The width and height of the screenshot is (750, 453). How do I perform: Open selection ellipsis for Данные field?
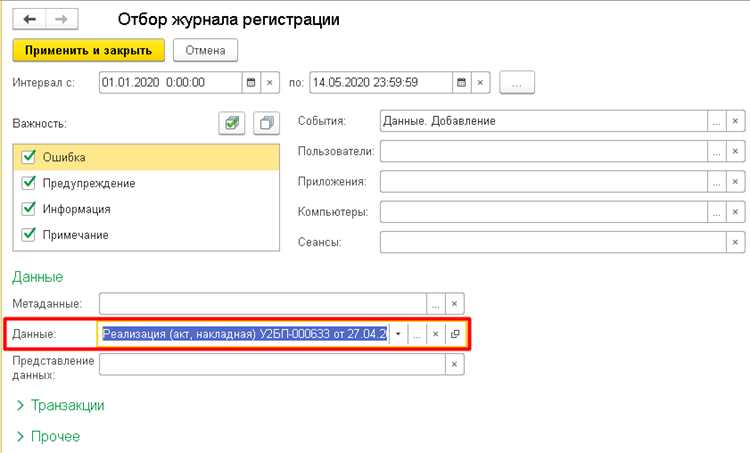point(417,334)
